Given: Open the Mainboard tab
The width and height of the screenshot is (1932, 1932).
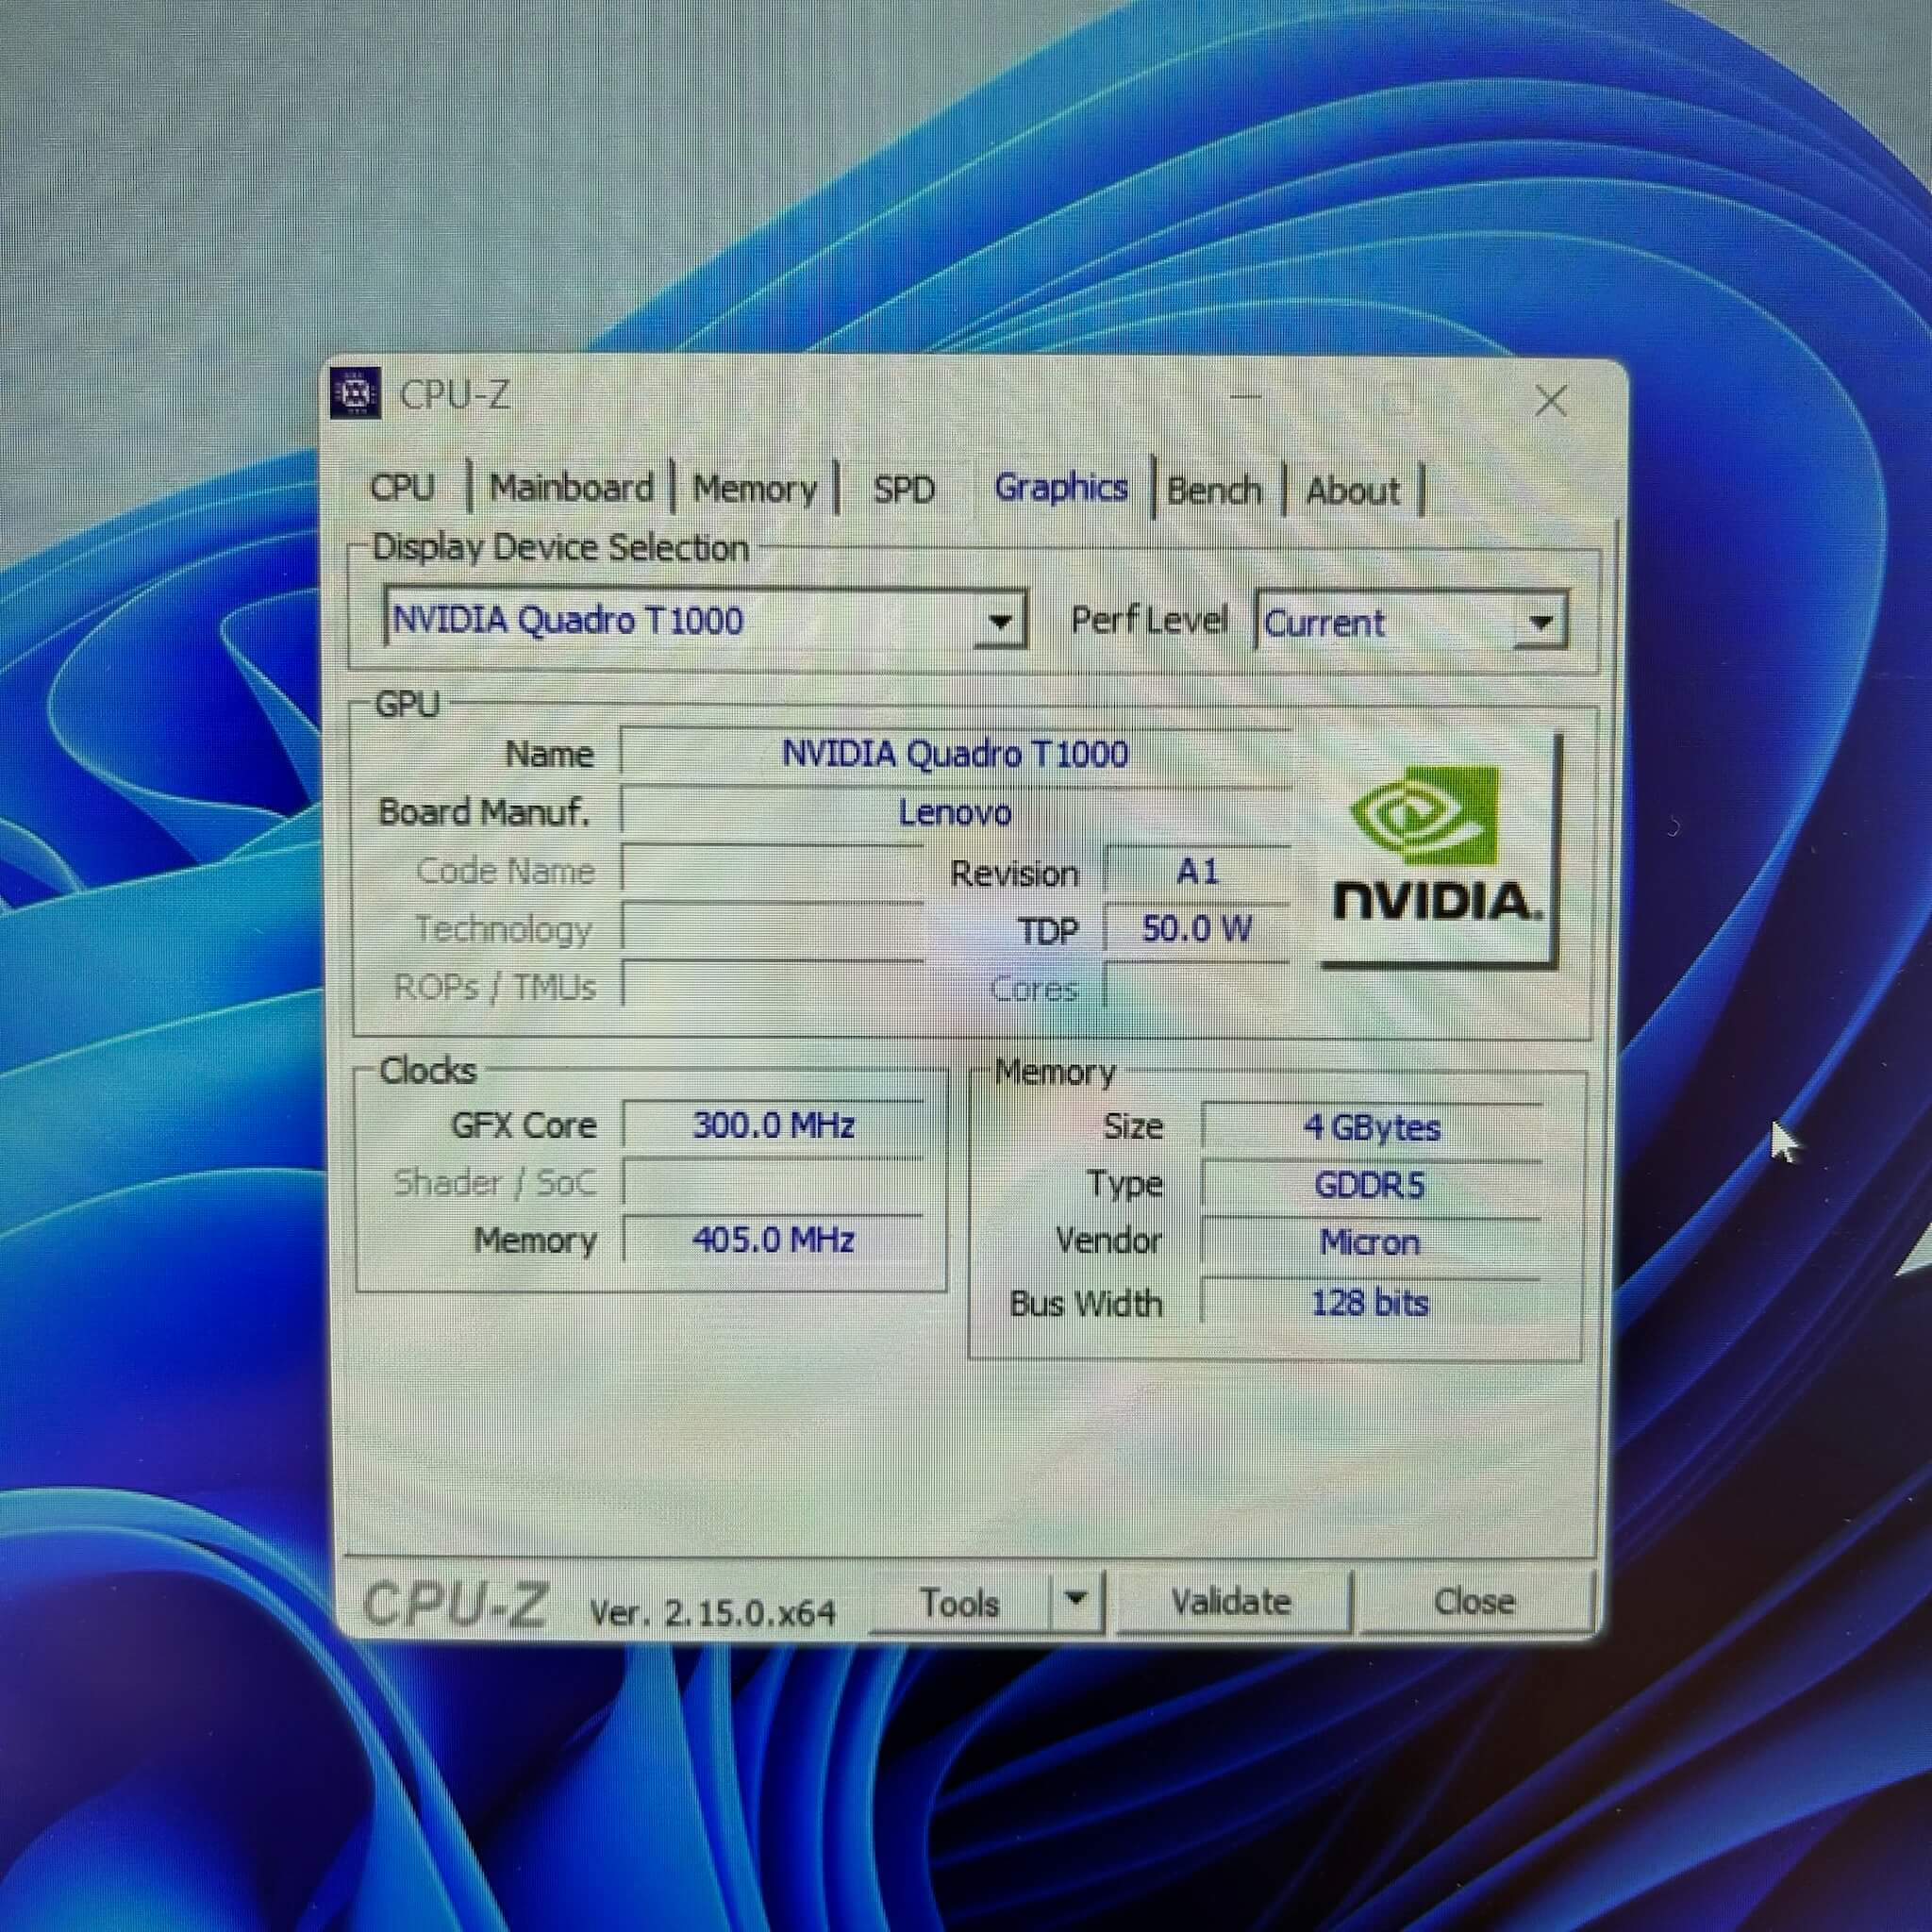Looking at the screenshot, I should (571, 488).
